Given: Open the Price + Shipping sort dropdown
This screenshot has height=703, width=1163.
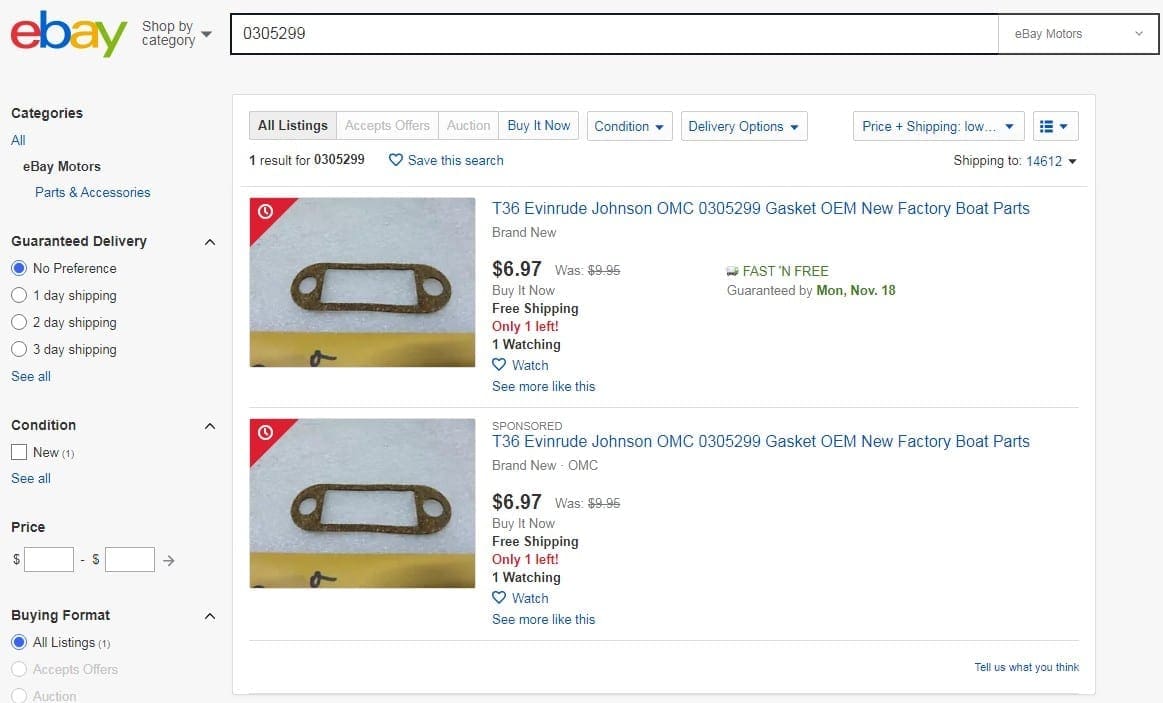Looking at the screenshot, I should (x=938, y=126).
